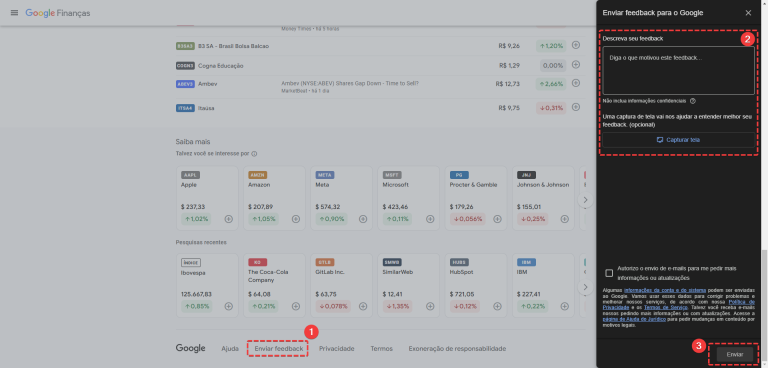Add HubSpot to watchlist

pos(497,306)
